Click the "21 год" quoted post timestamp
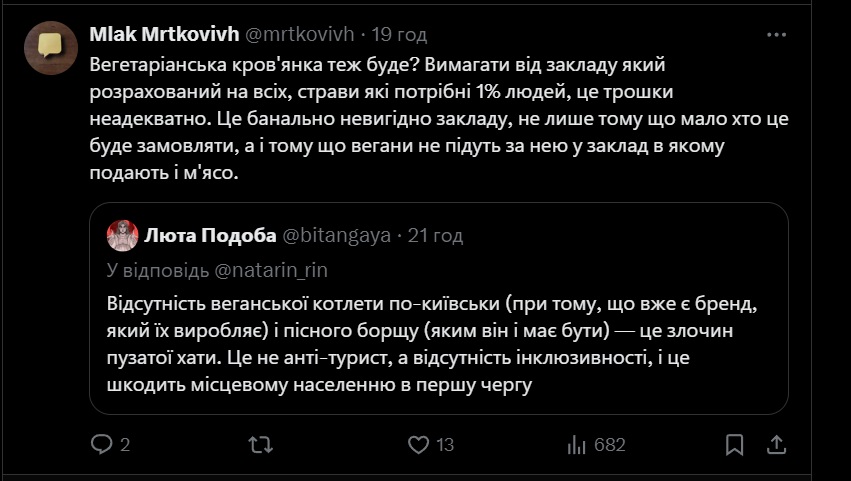The image size is (851, 481). [x=436, y=236]
